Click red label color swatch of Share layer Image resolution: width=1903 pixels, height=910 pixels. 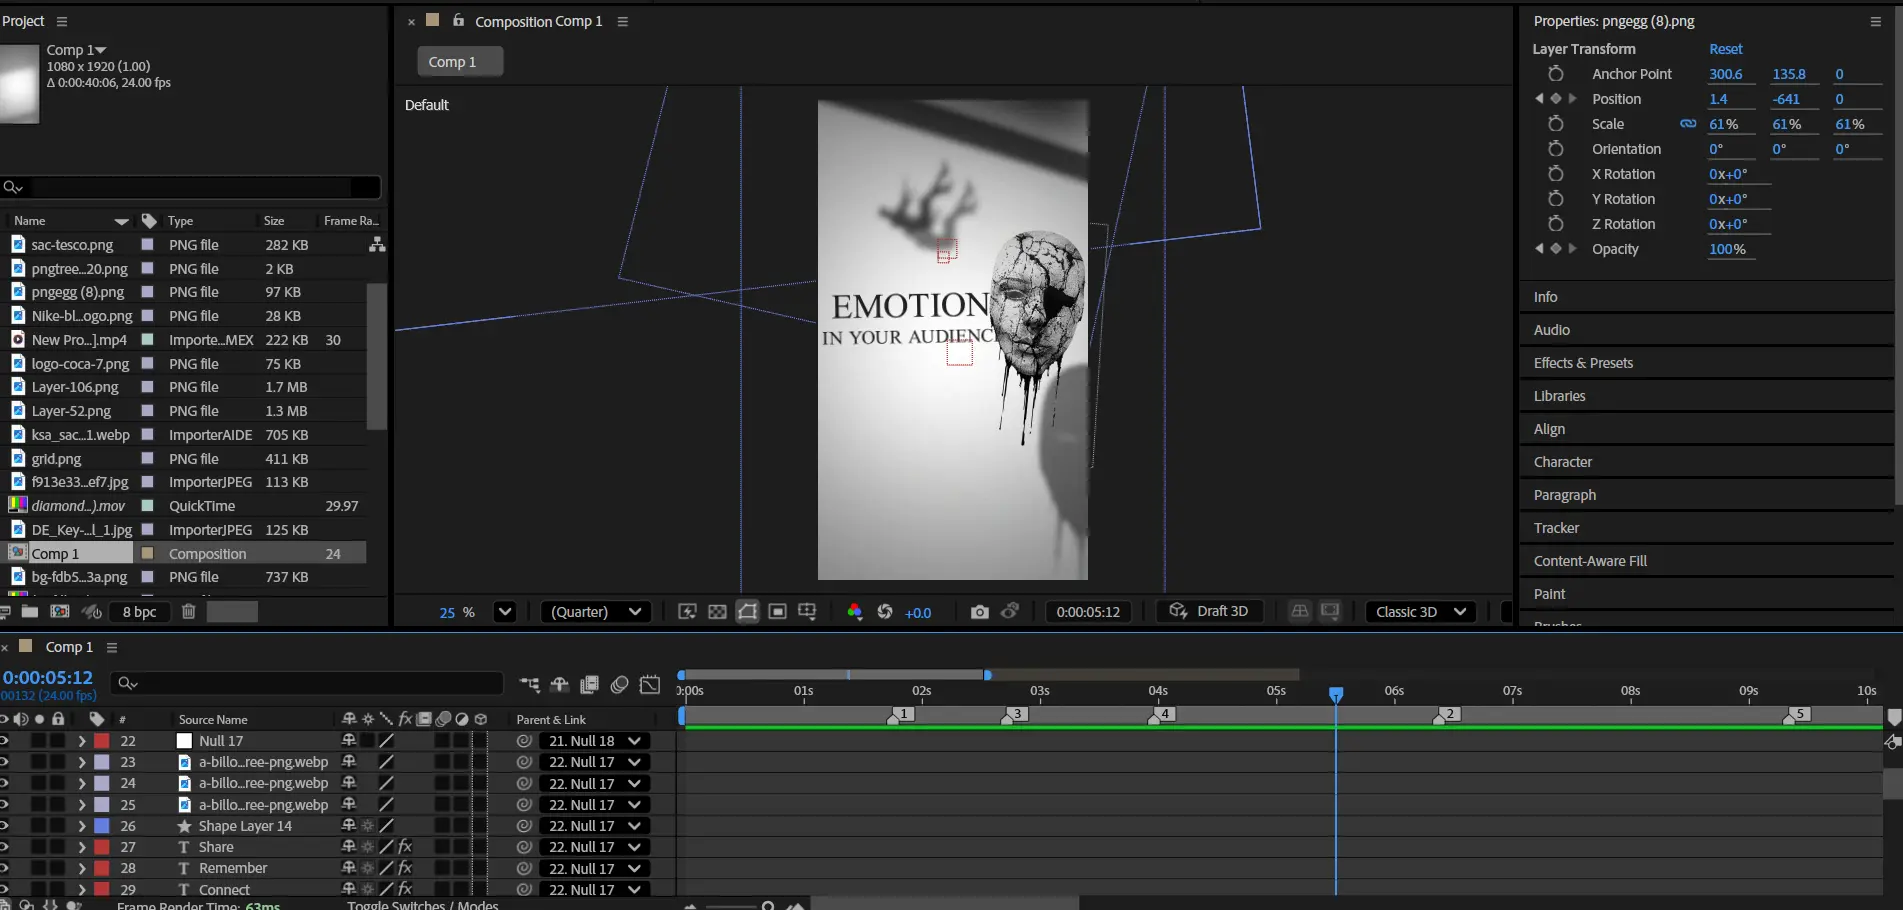[x=102, y=847]
